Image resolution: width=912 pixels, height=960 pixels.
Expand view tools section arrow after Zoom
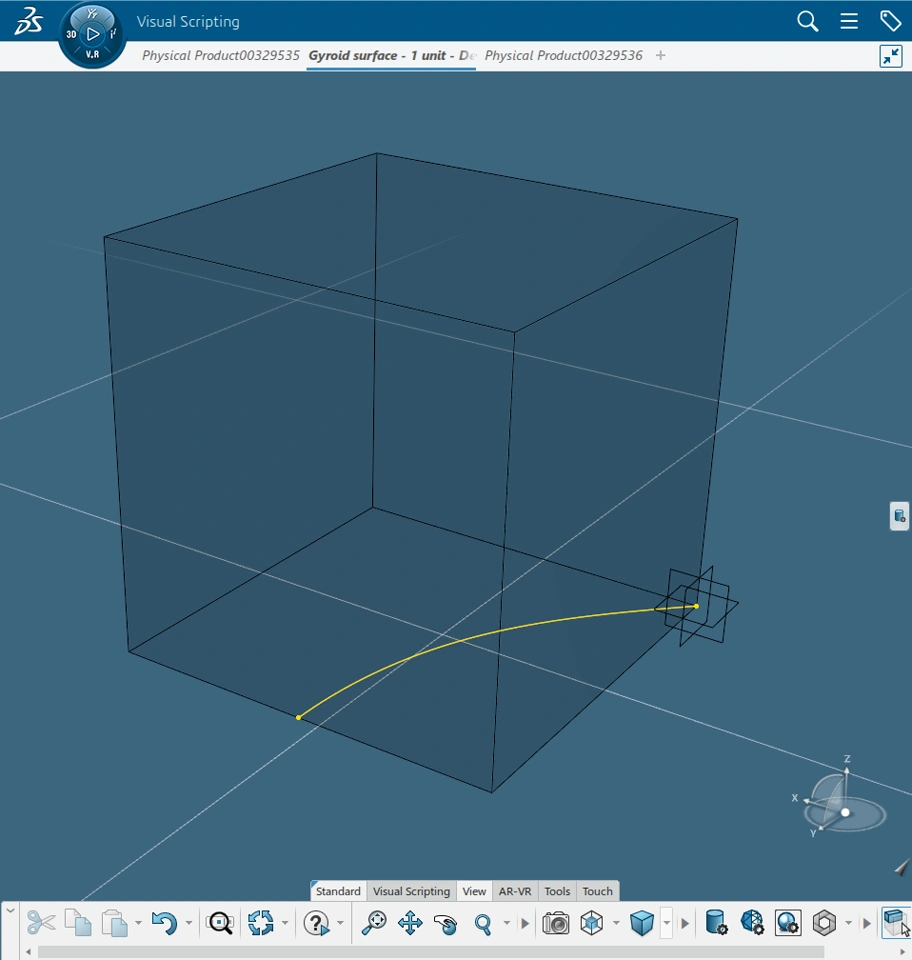[x=525, y=923]
